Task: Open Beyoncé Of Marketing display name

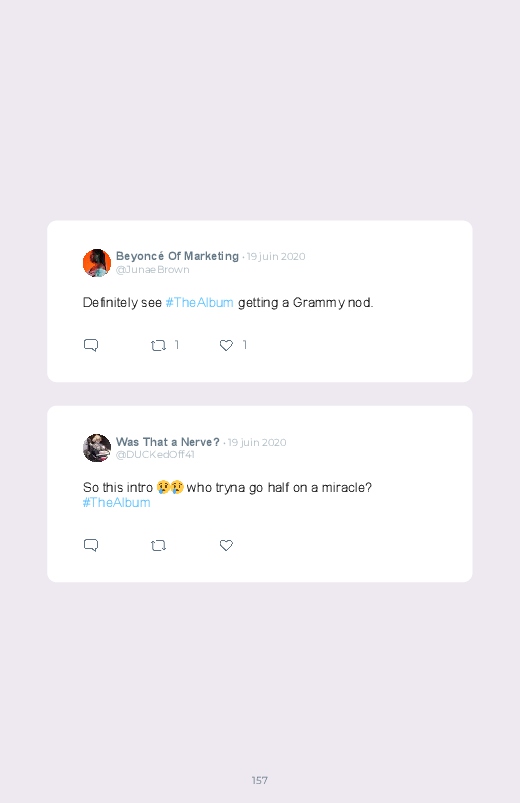Action: point(177,256)
